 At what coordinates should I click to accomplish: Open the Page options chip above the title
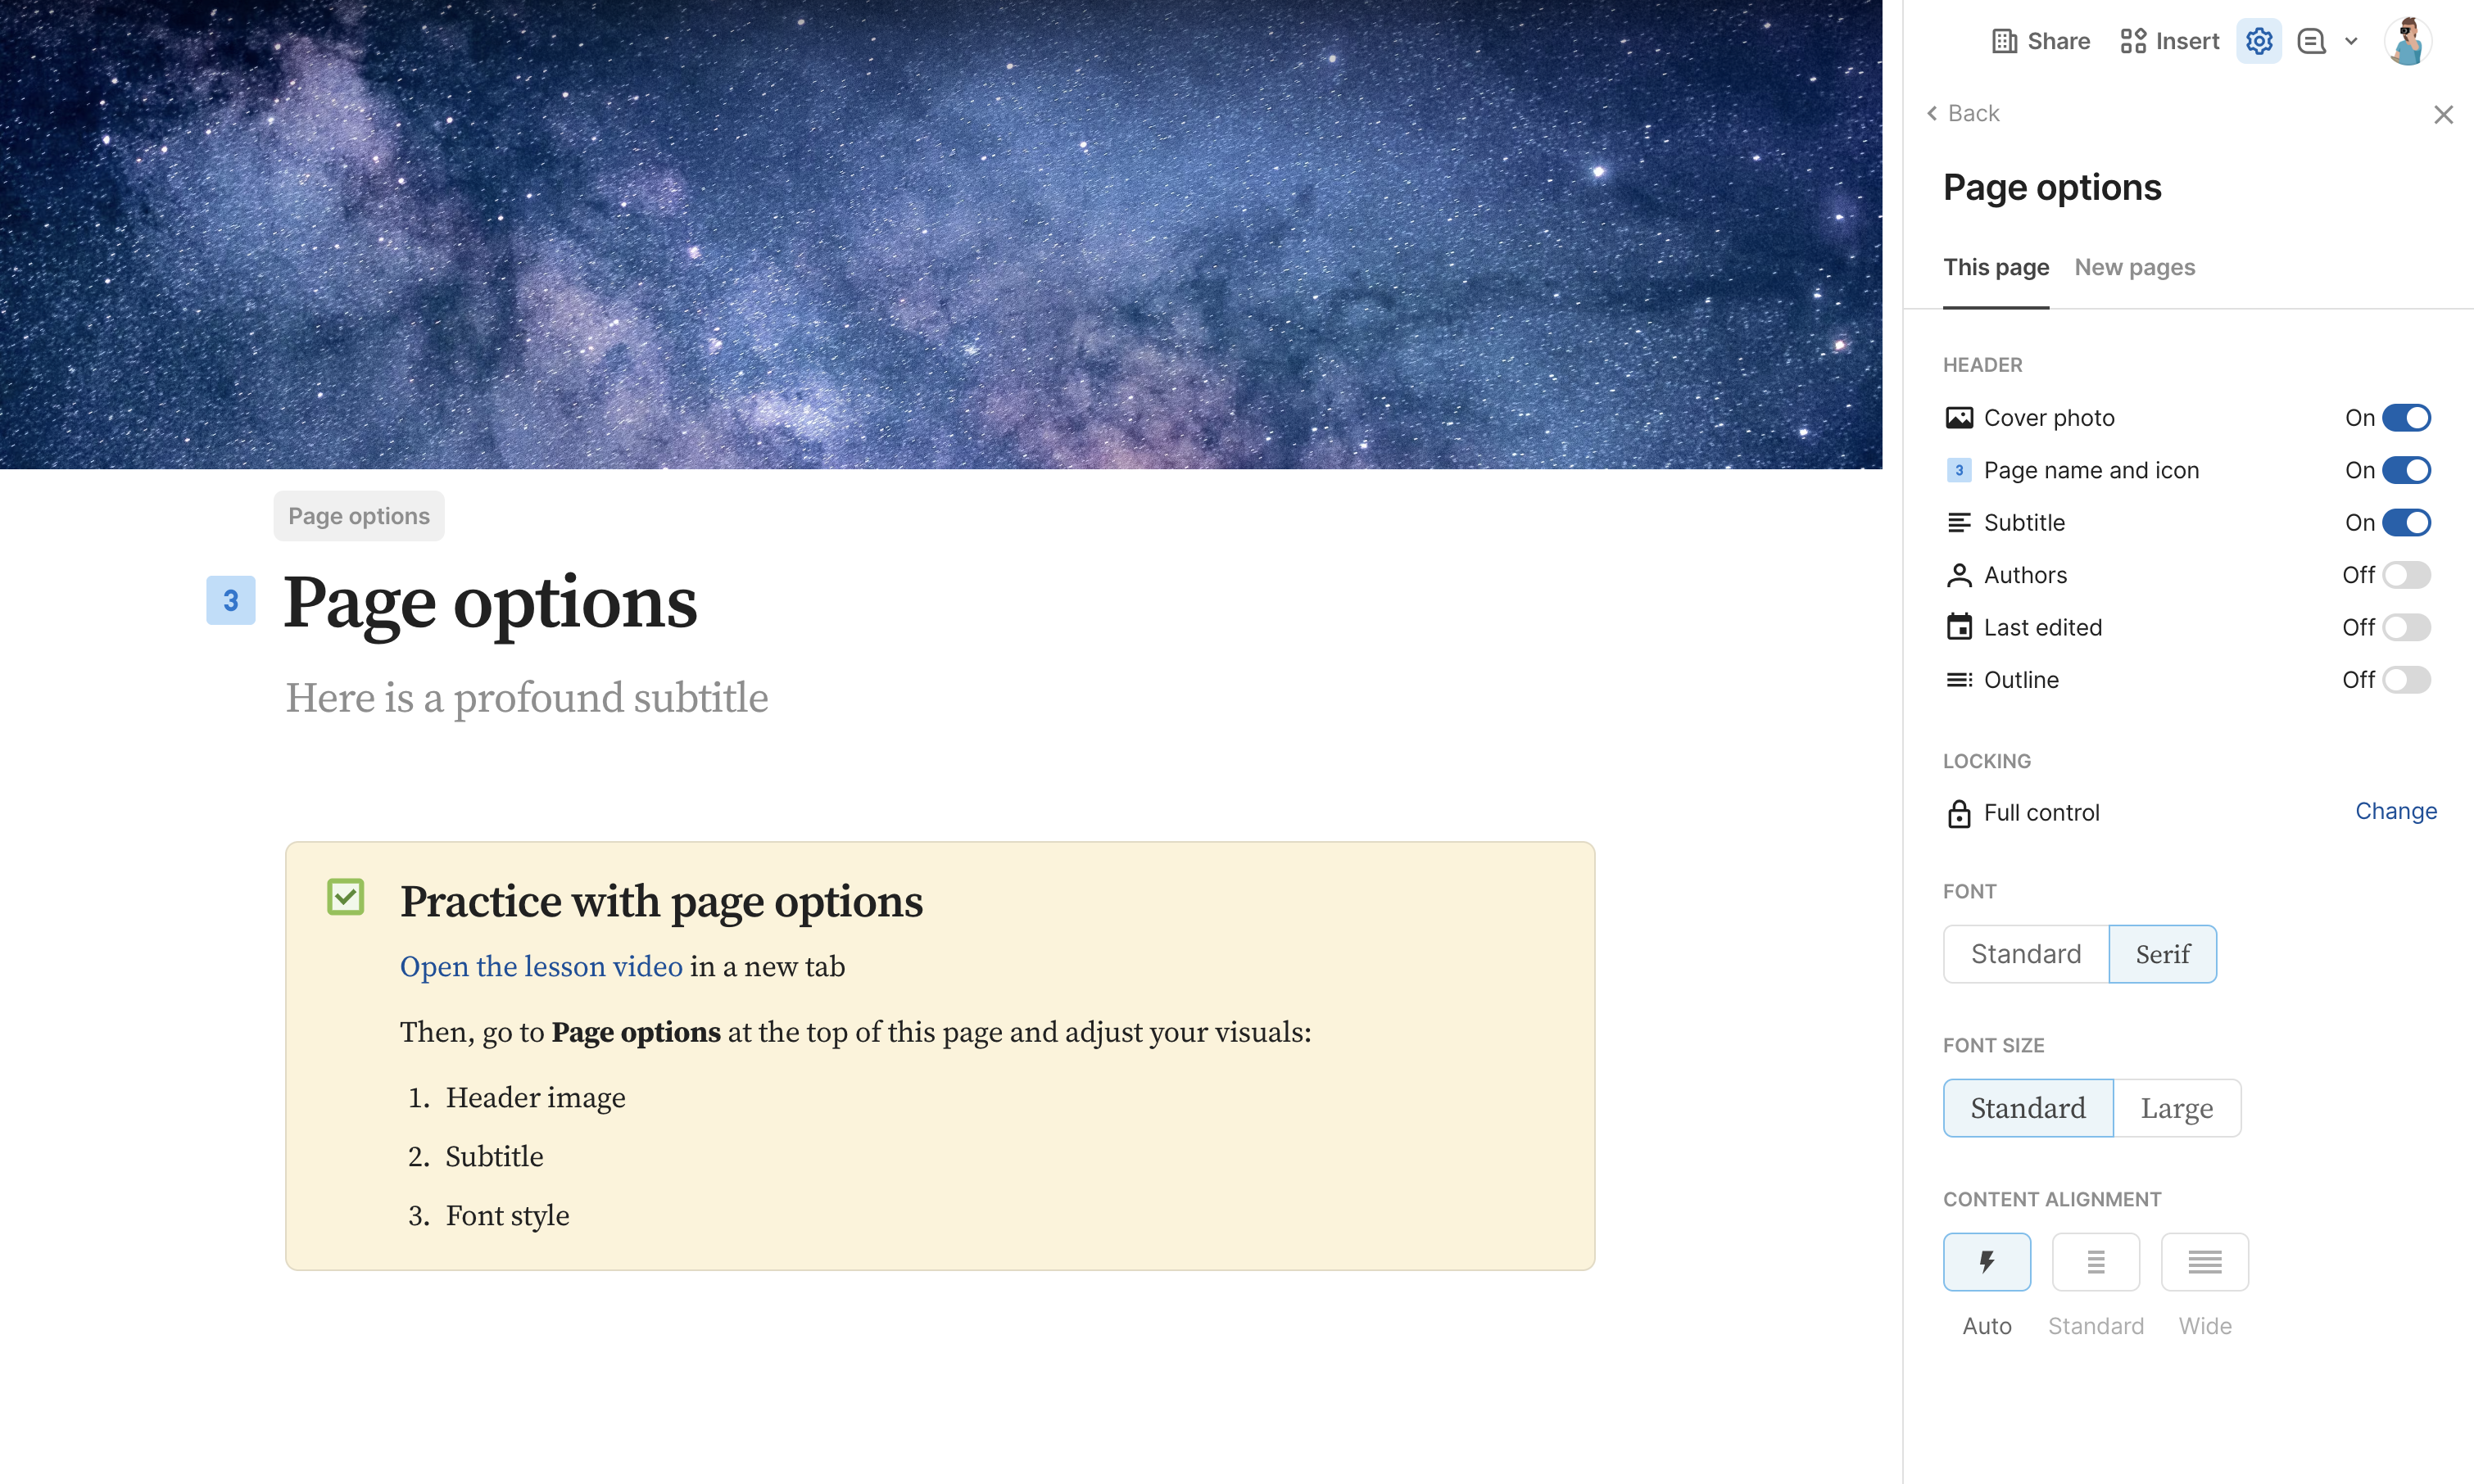pos(358,516)
